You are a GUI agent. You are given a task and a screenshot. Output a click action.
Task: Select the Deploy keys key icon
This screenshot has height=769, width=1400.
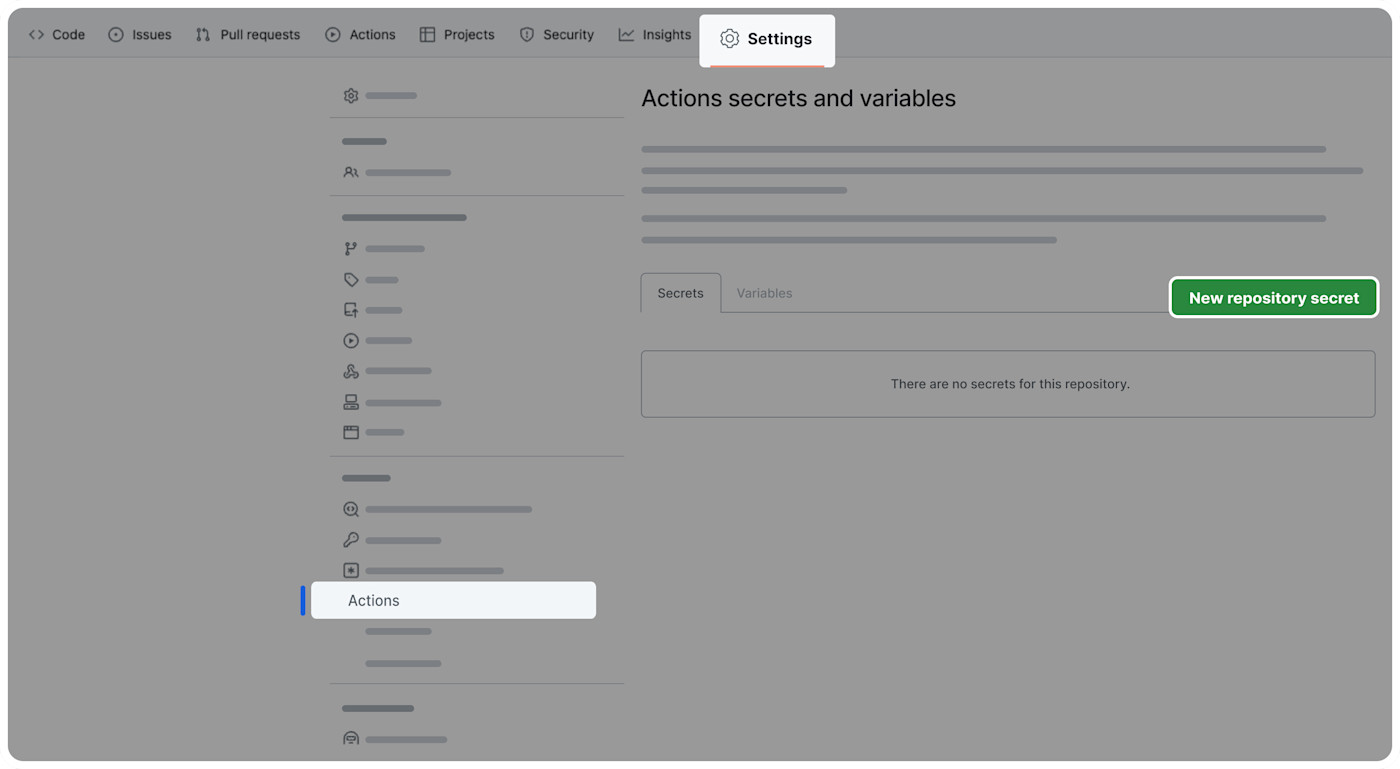tap(351, 540)
